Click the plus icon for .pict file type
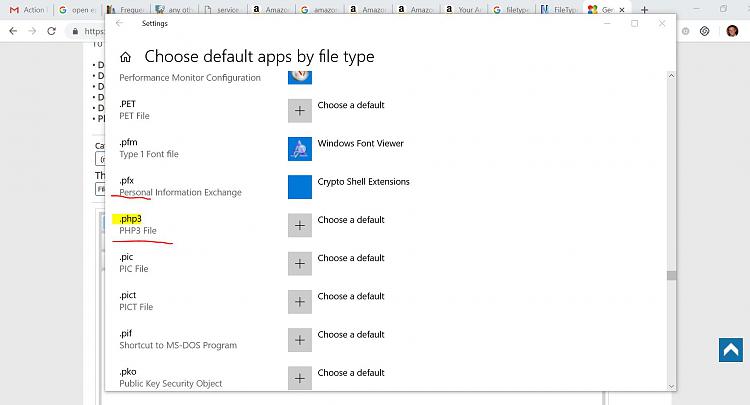Screen dimensions: 750x405 tap(300, 302)
